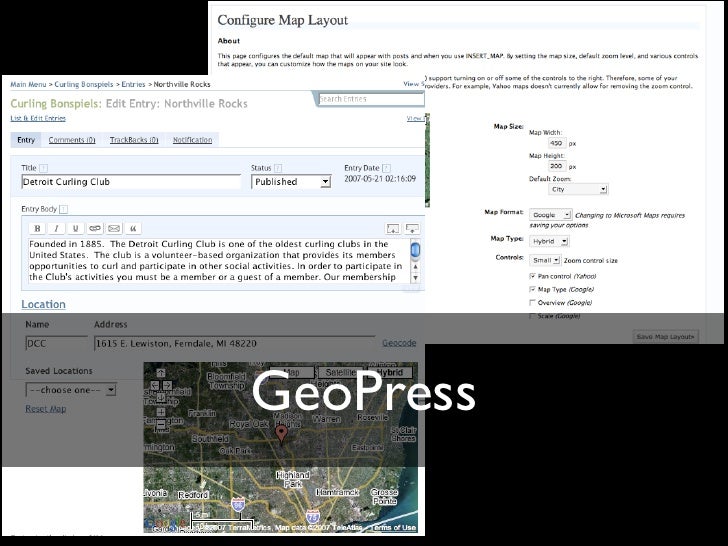Open the Default Zoom dropdown showing City
Viewport: 728px width, 546px height.
tap(578, 189)
